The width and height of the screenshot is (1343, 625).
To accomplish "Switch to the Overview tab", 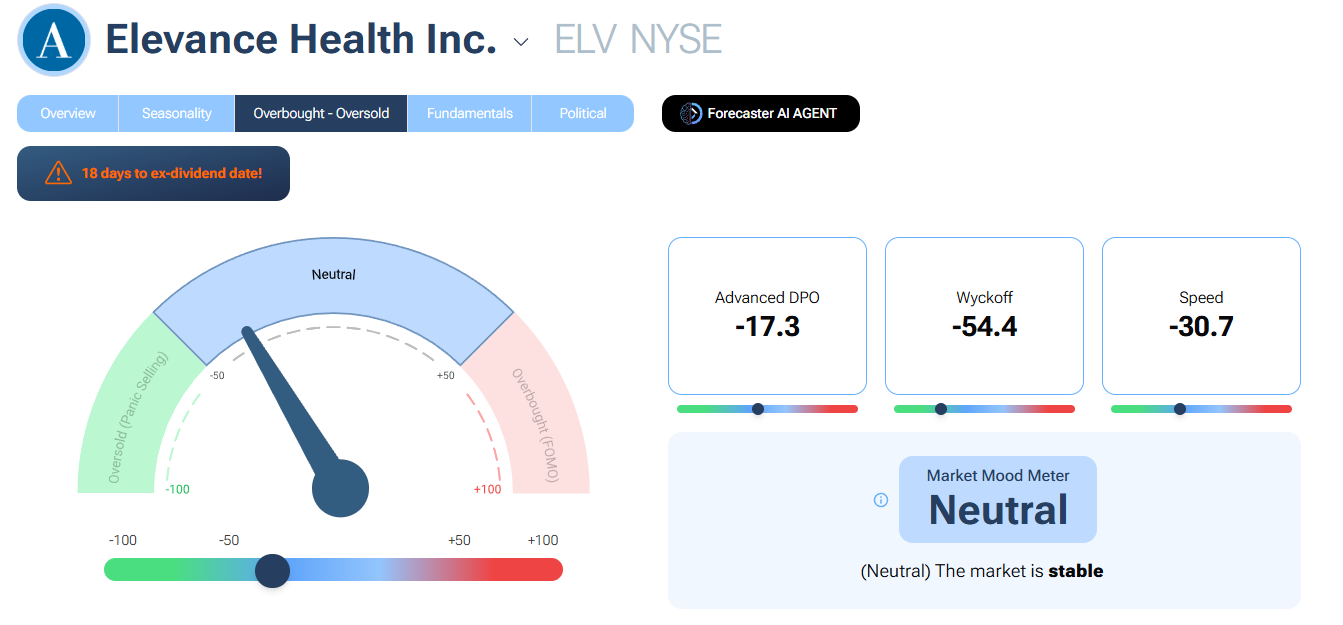I will coord(68,114).
